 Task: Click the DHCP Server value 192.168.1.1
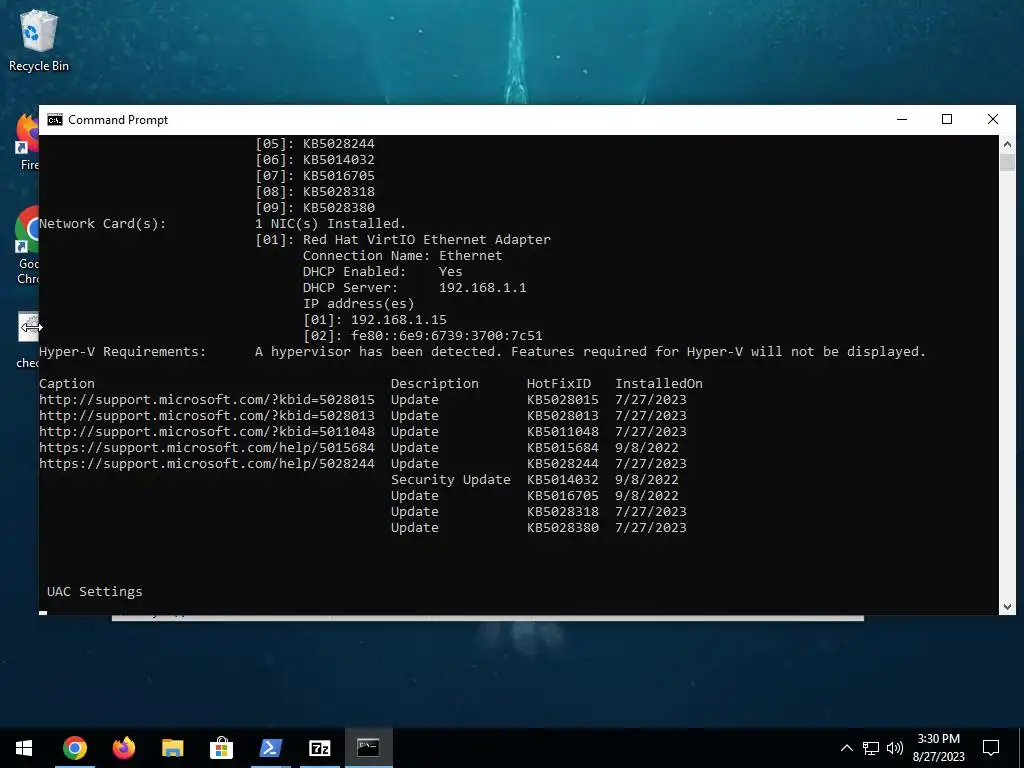483,288
